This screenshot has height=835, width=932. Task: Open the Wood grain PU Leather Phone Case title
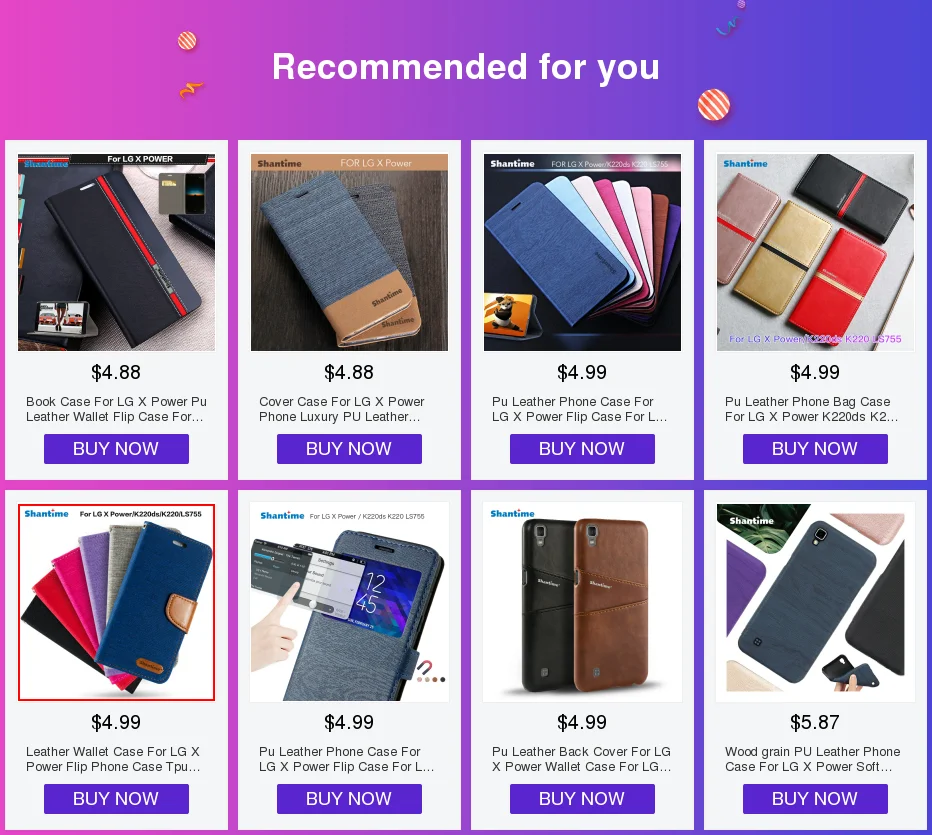(813, 759)
